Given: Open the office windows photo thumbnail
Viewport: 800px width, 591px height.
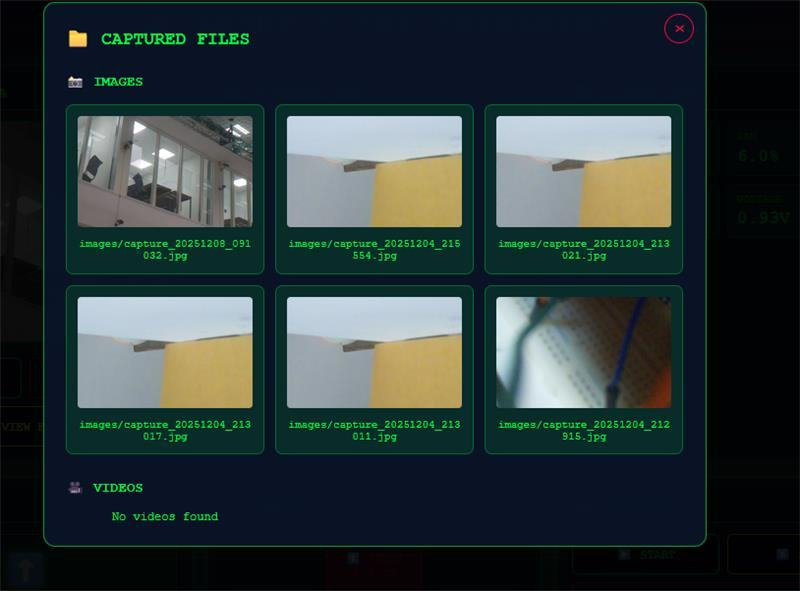Looking at the screenshot, I should click(165, 171).
